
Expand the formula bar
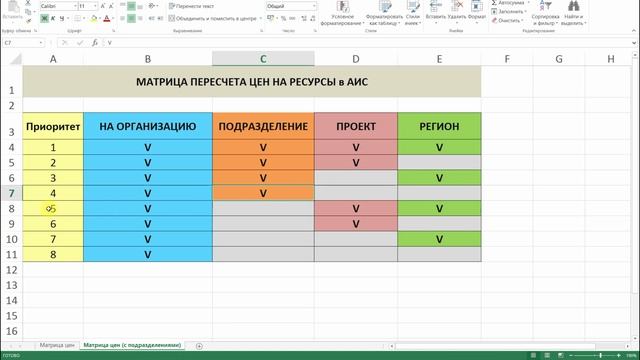pos(634,43)
